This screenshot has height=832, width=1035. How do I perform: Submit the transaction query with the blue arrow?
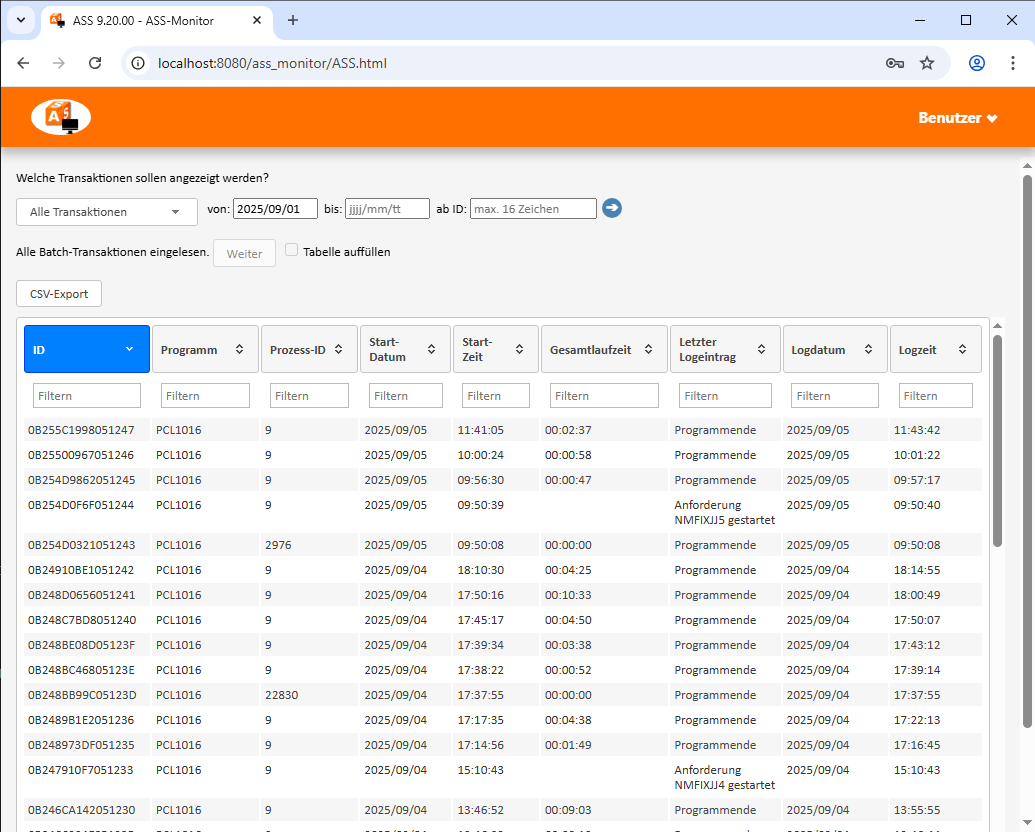612,208
